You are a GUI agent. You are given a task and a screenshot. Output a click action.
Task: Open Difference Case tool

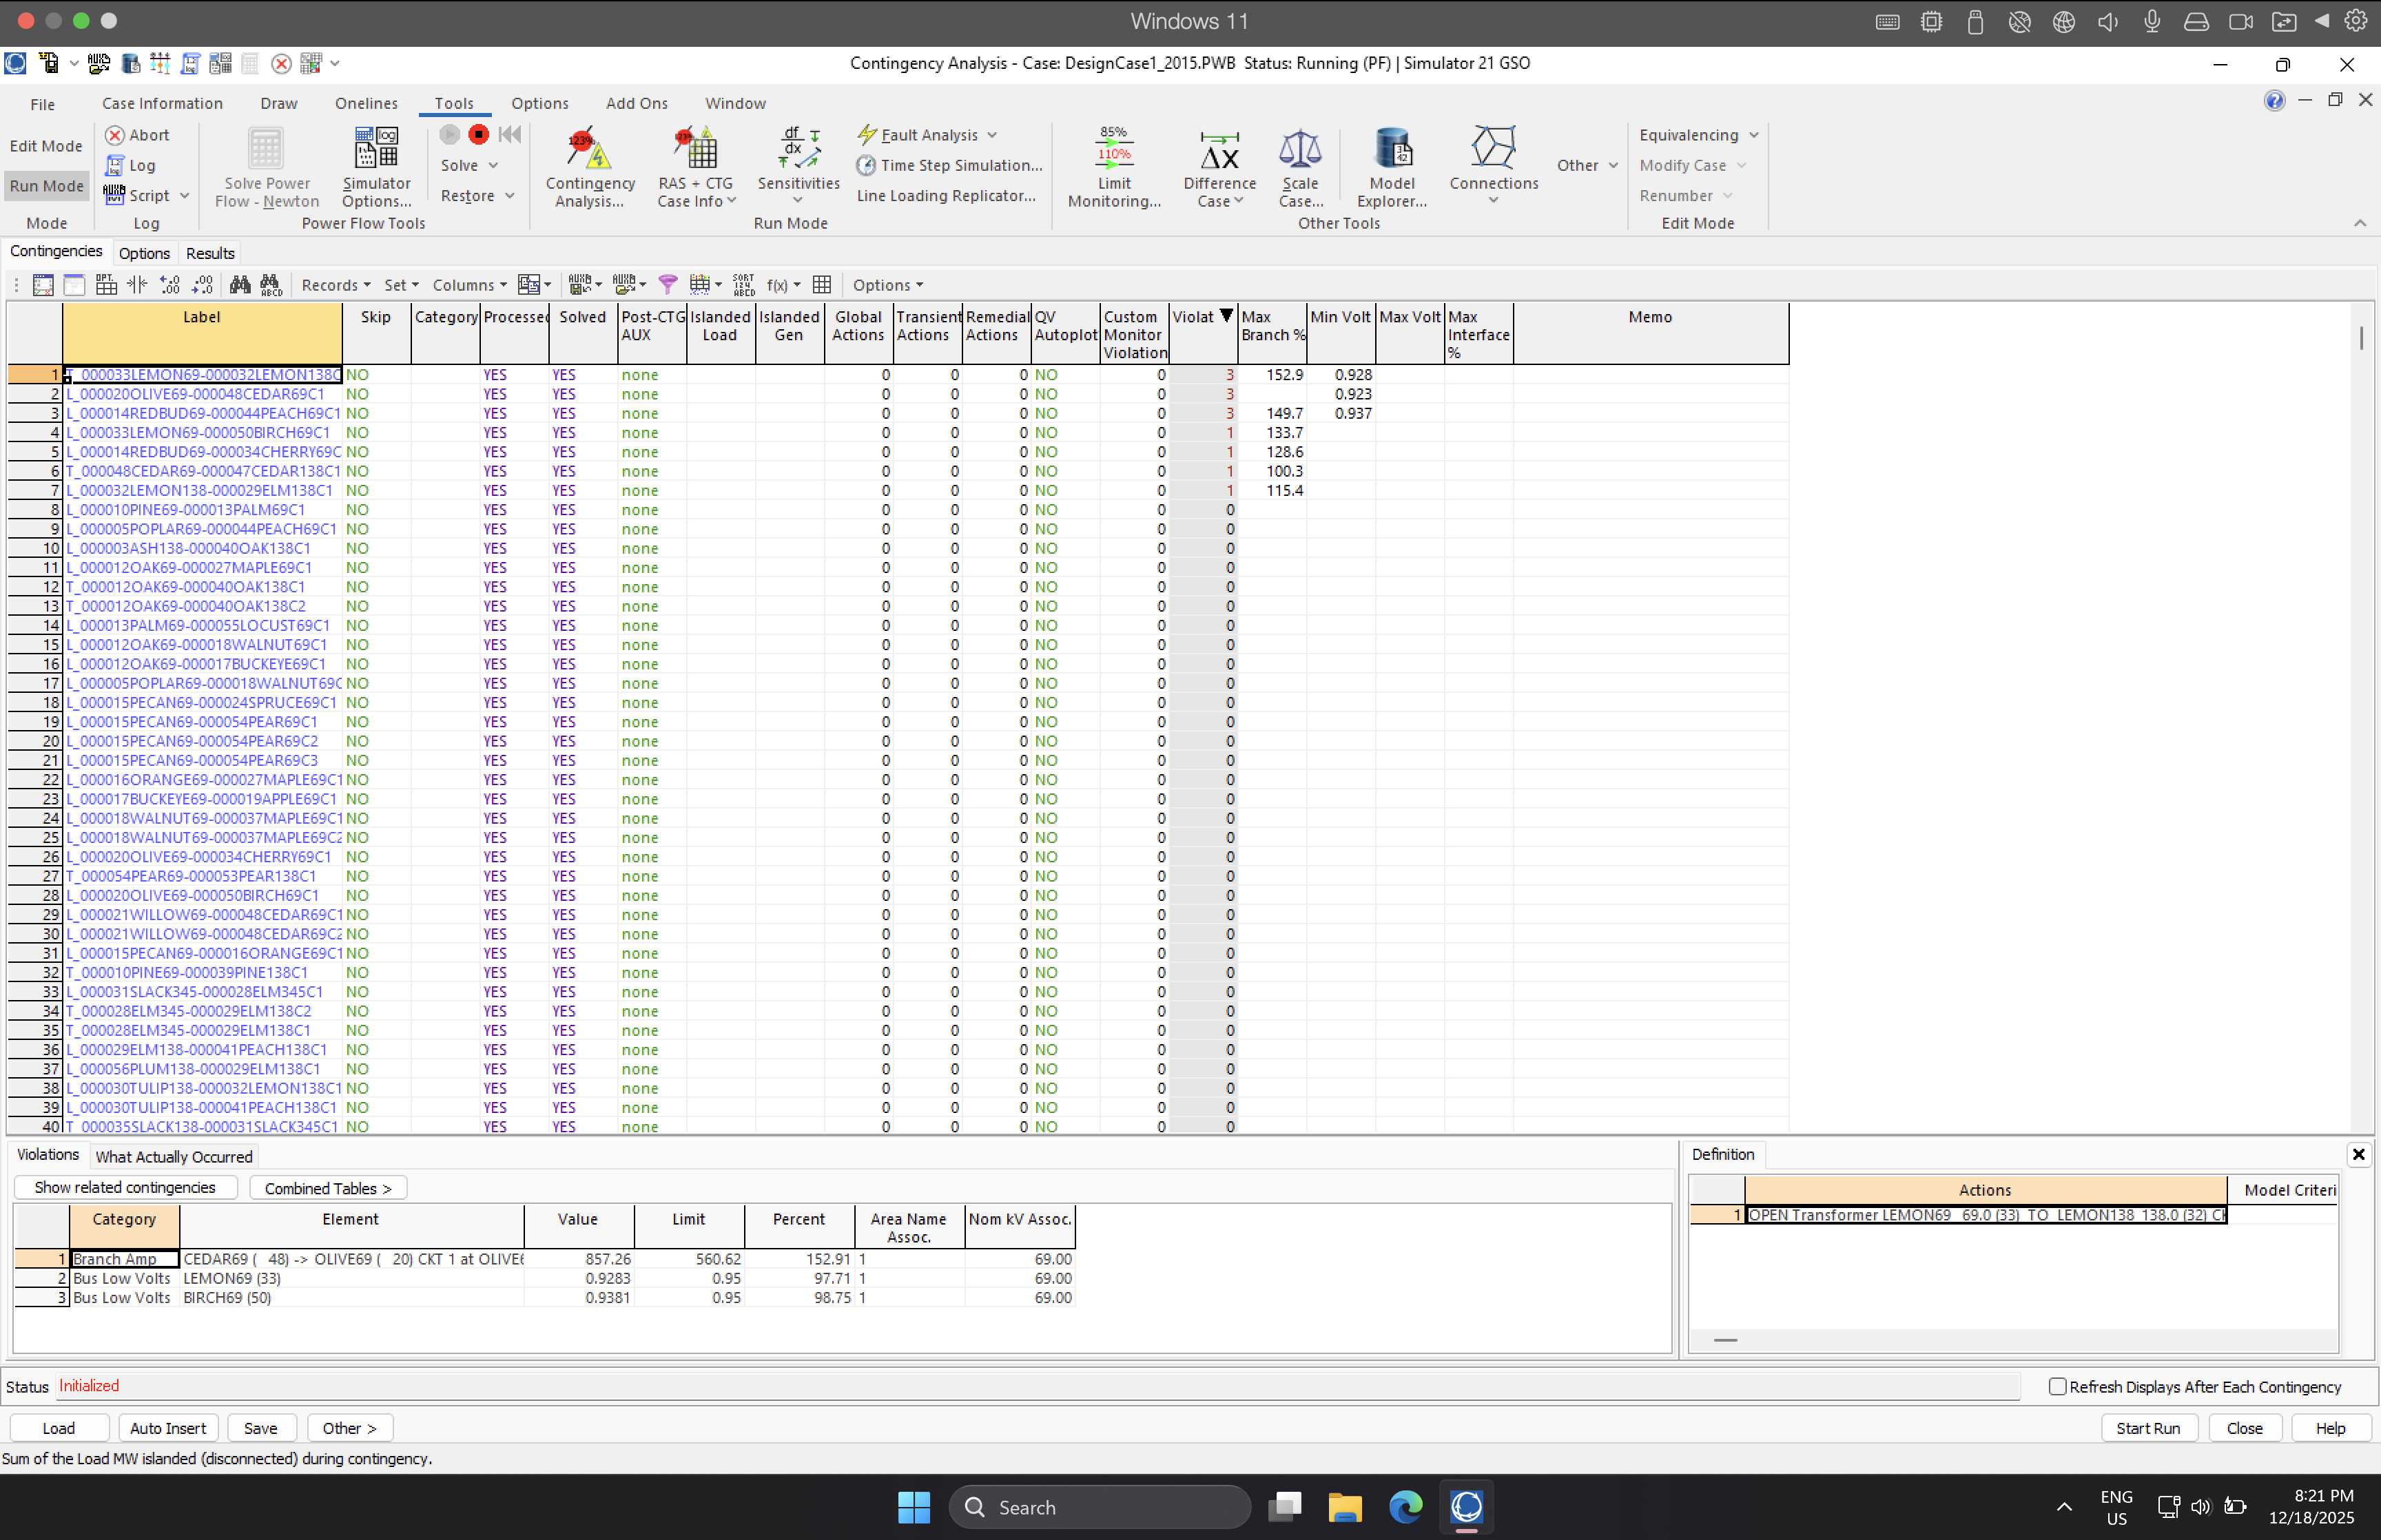(1219, 167)
